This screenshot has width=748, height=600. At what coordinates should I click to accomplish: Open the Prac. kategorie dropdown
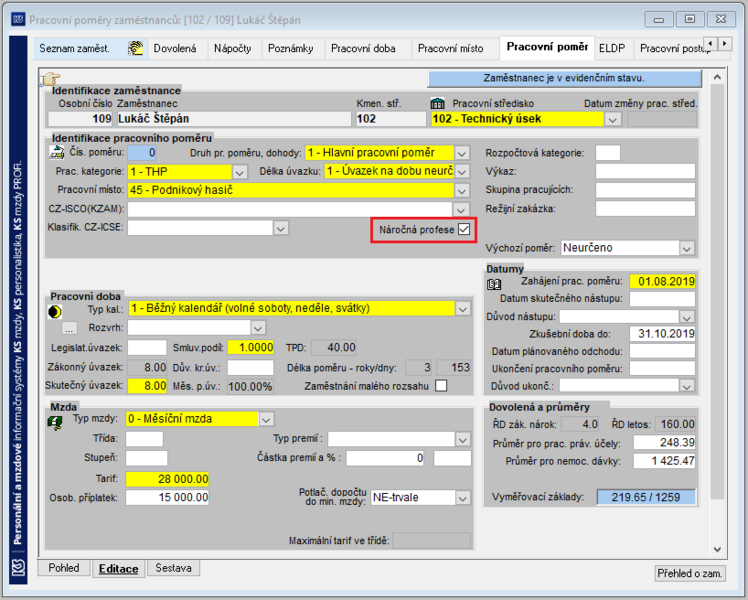tap(239, 172)
